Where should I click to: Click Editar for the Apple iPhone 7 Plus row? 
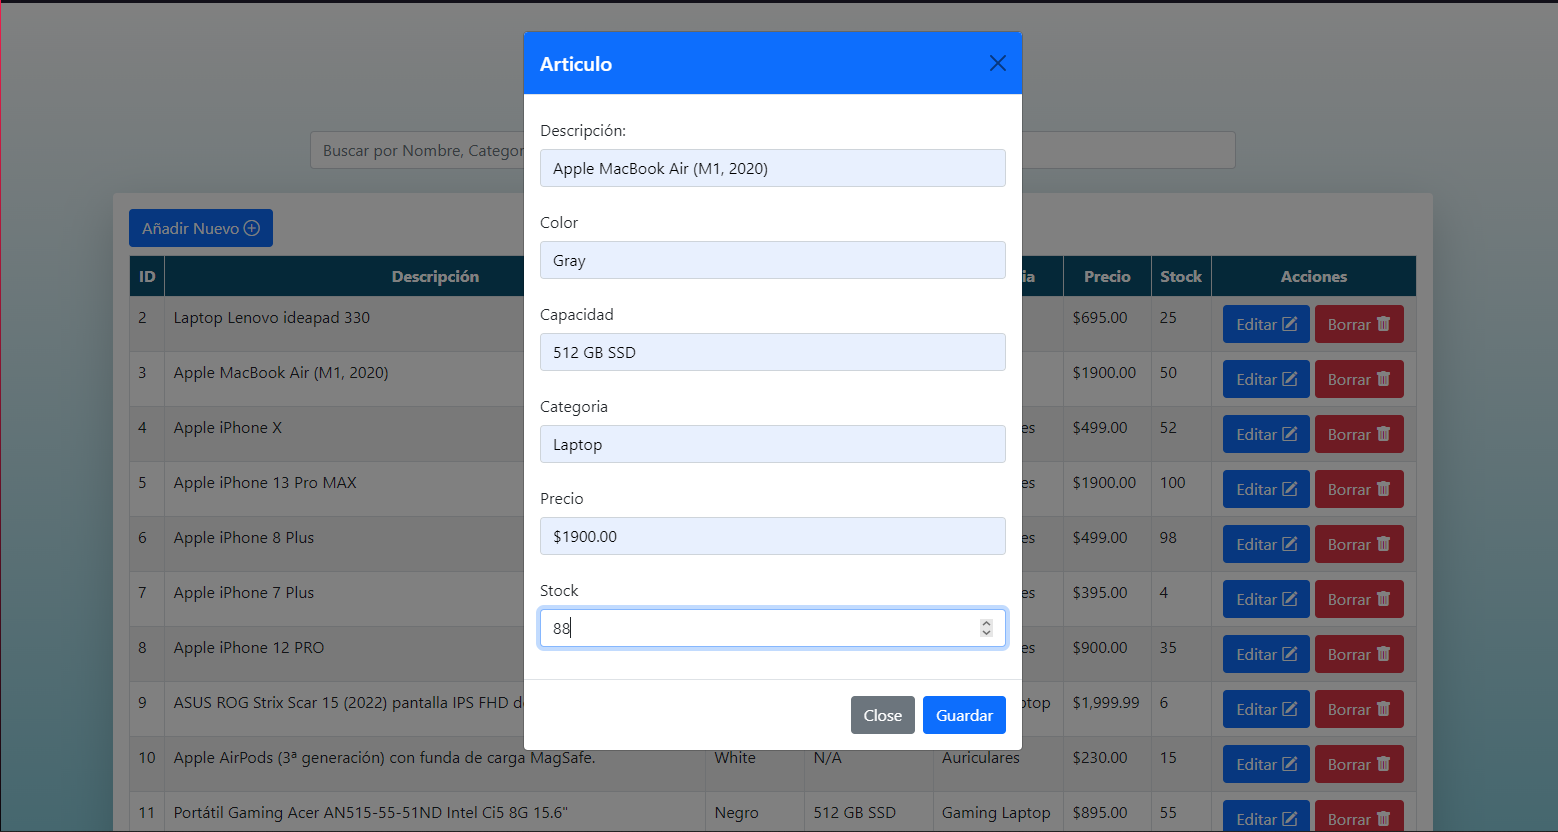1265,598
